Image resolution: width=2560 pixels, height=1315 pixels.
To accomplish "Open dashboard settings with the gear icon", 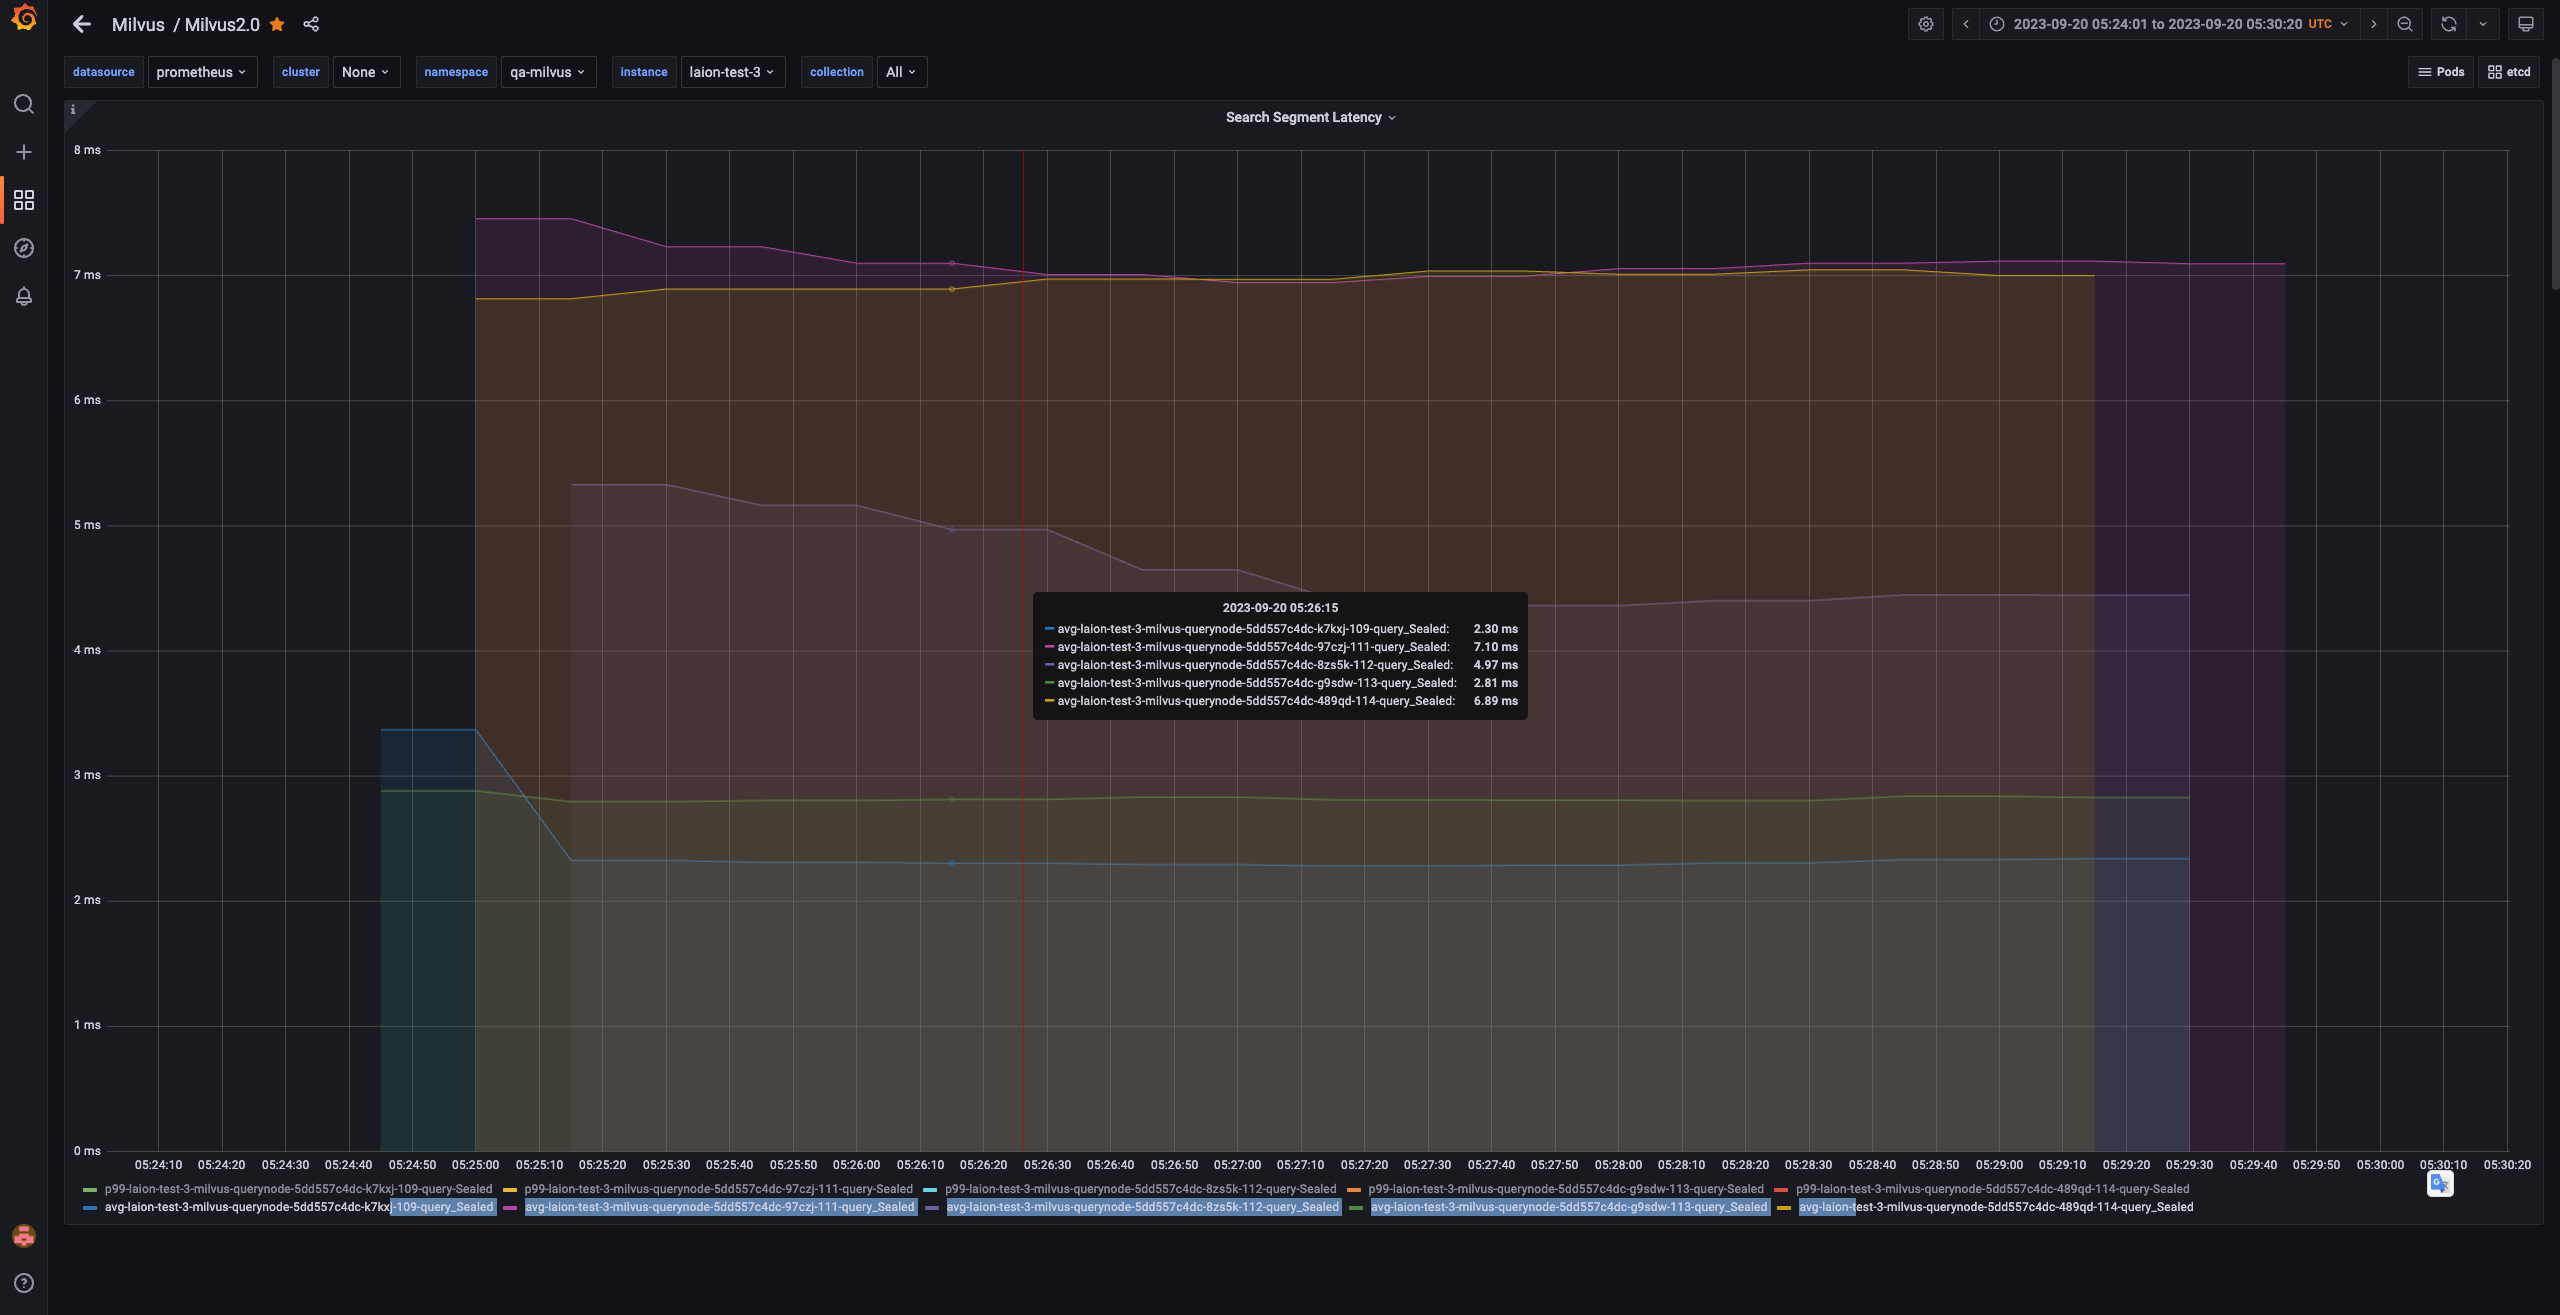I will tap(1925, 23).
